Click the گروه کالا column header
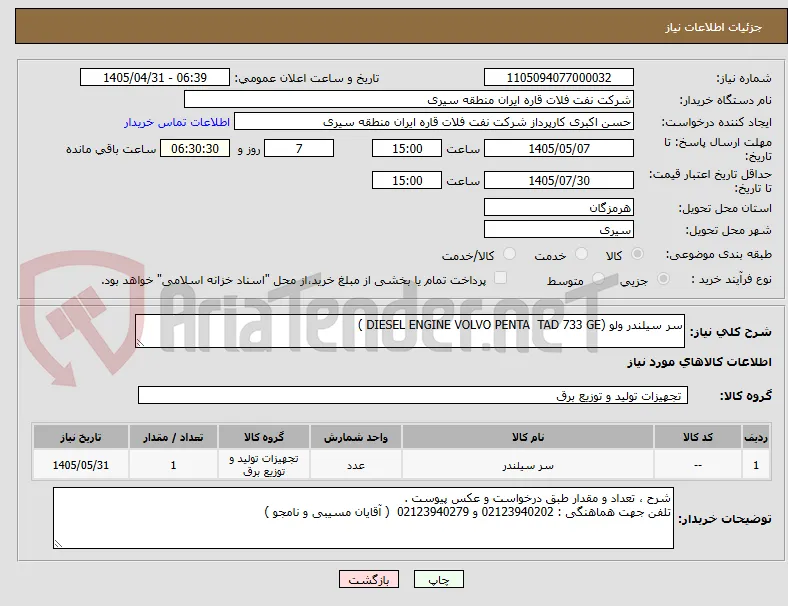Screen dimensions: 788x606 [x=264, y=437]
